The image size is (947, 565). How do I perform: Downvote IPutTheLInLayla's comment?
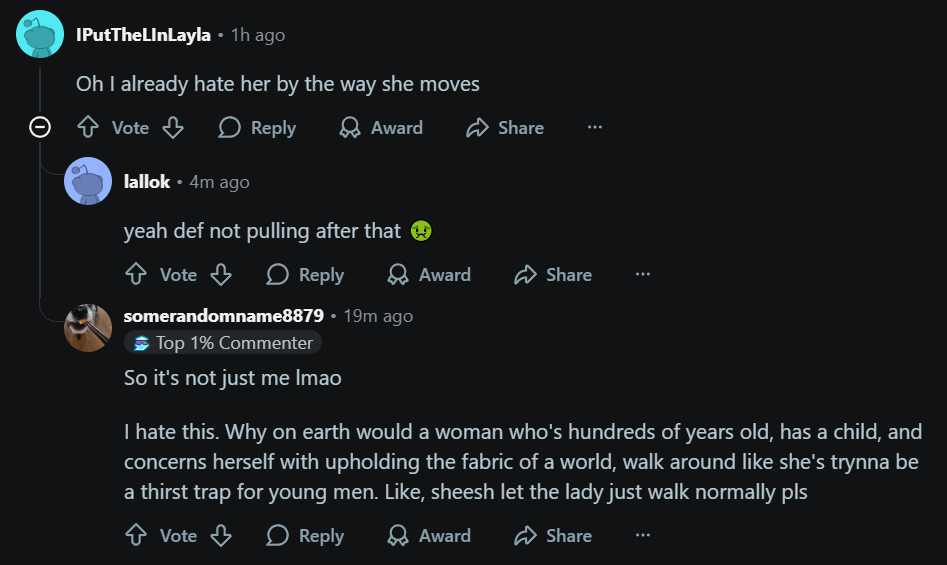[173, 128]
